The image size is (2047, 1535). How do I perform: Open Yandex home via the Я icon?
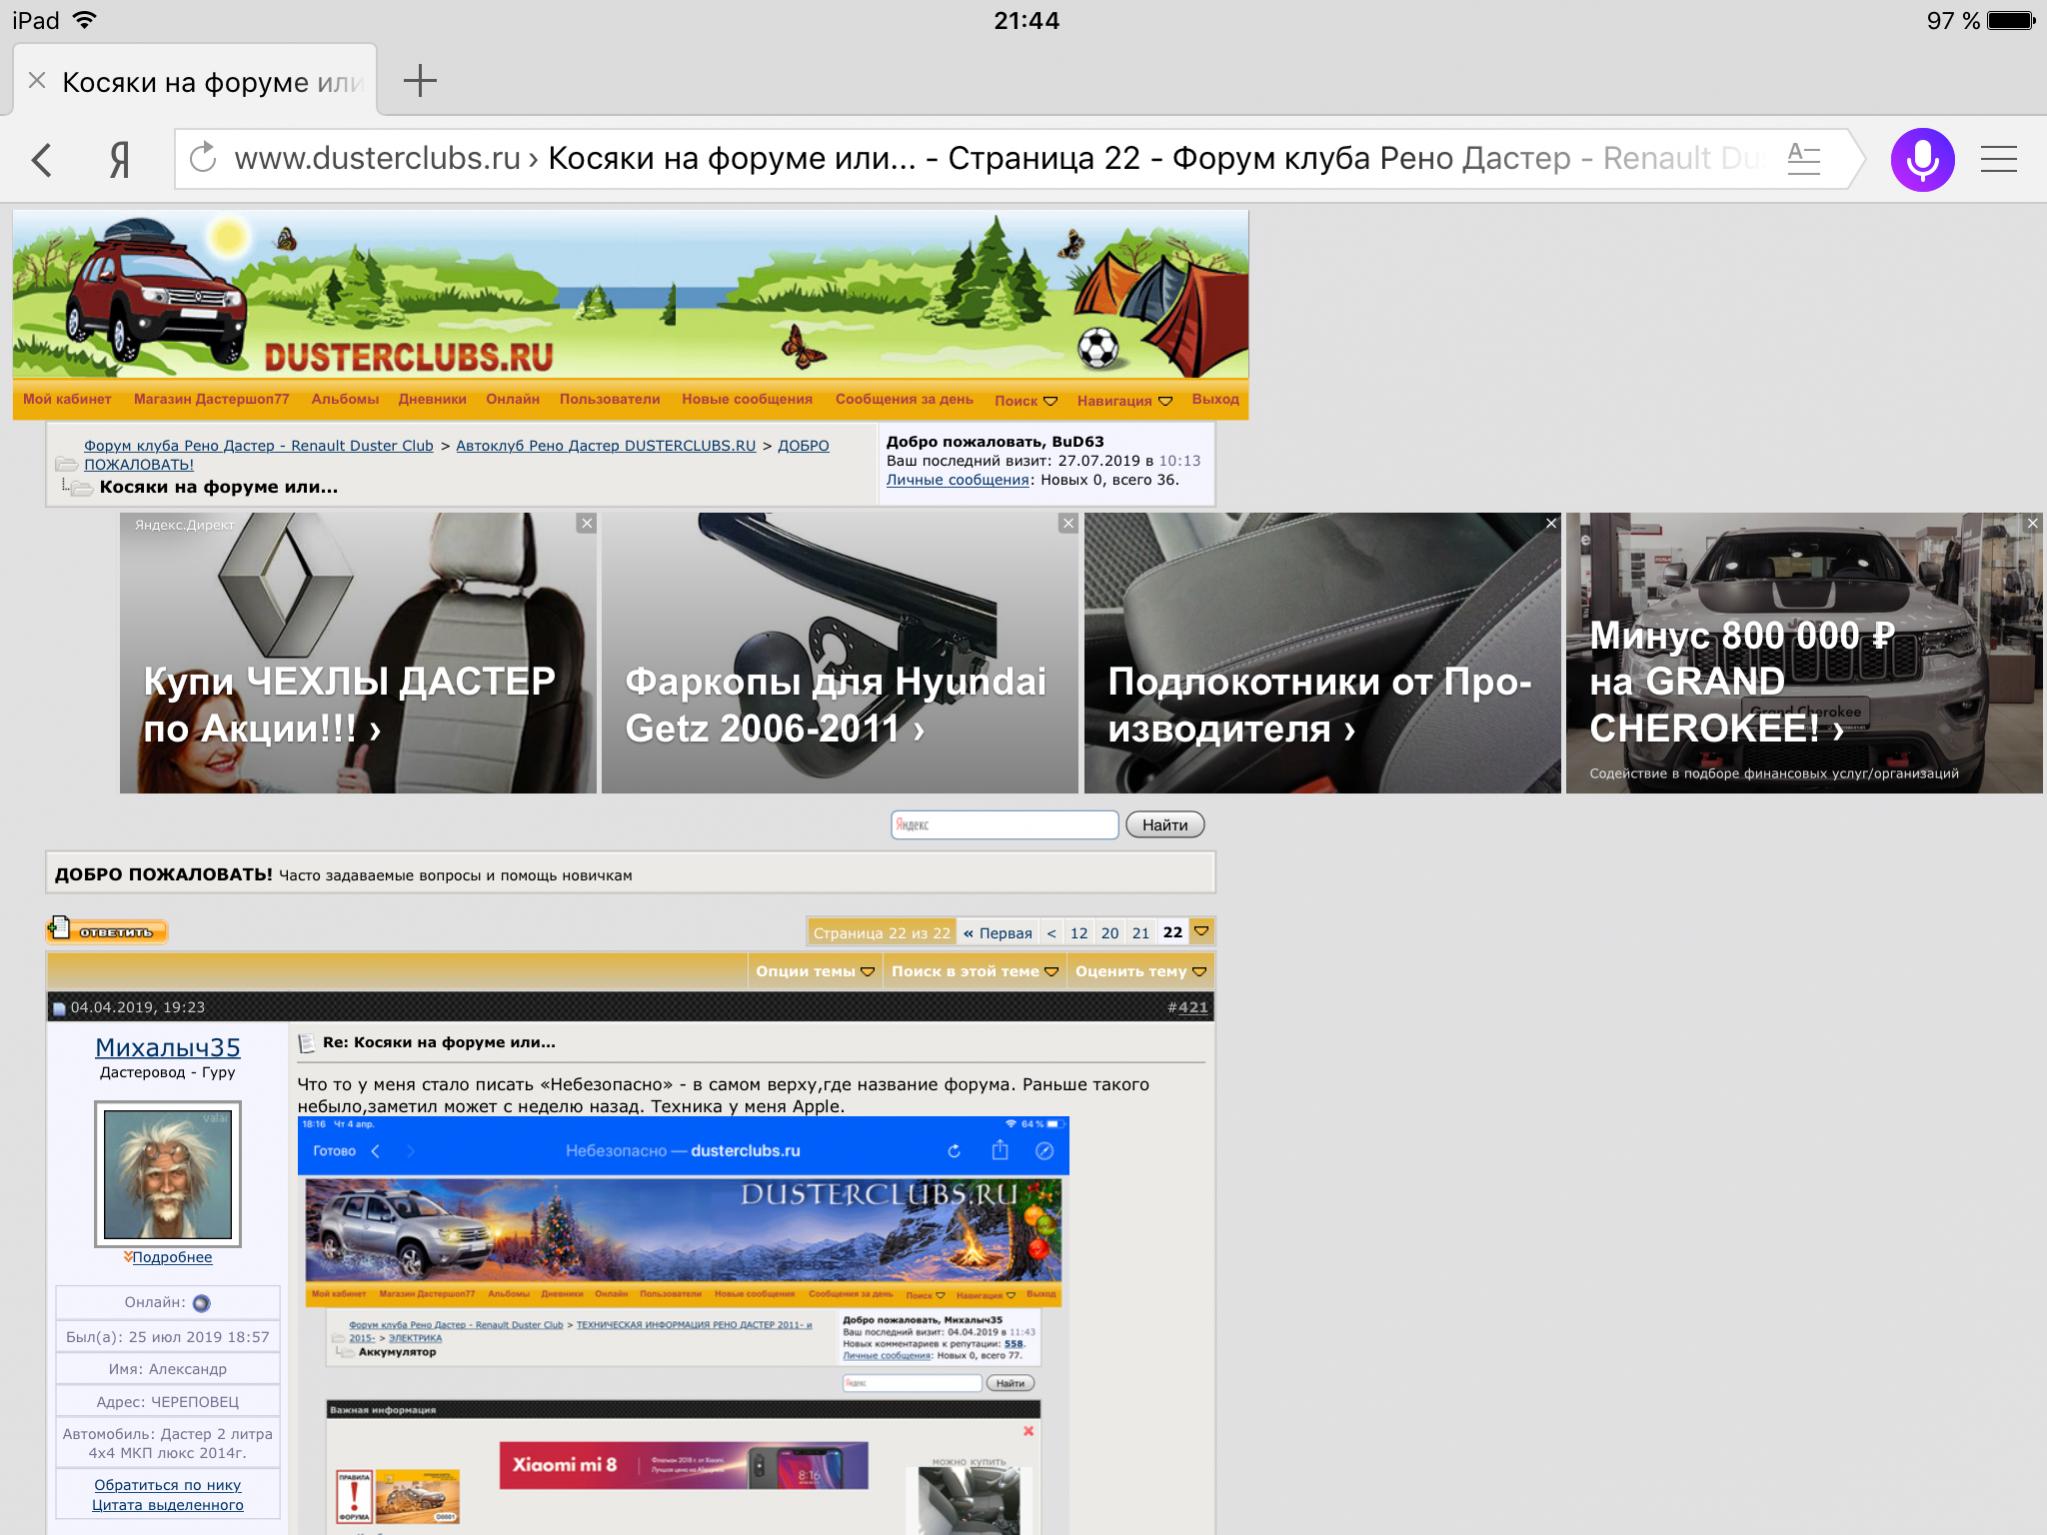coord(119,159)
